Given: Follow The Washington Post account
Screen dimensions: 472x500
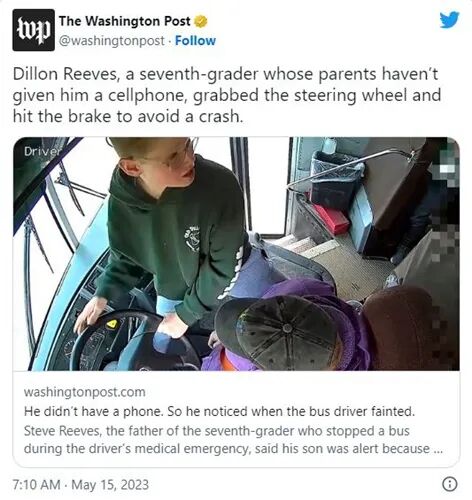Looking at the screenshot, I should (195, 41).
